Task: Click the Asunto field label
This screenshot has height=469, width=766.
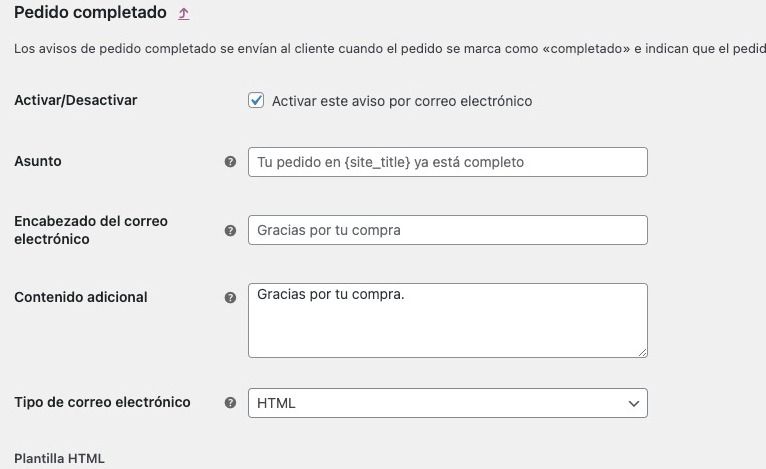Action: (x=38, y=161)
